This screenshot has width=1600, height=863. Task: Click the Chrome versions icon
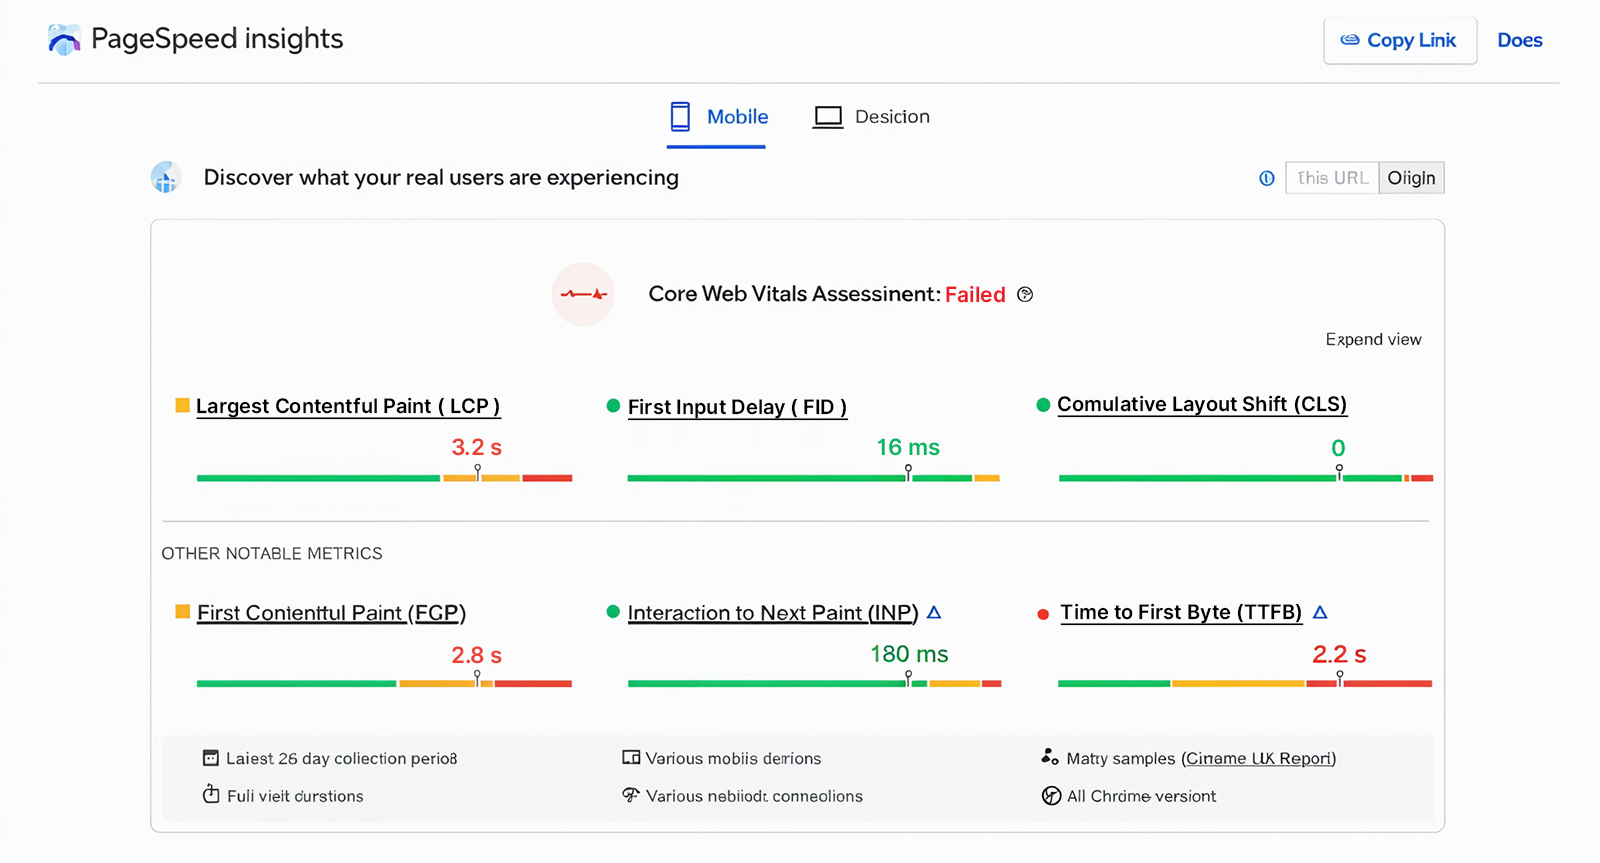1051,796
